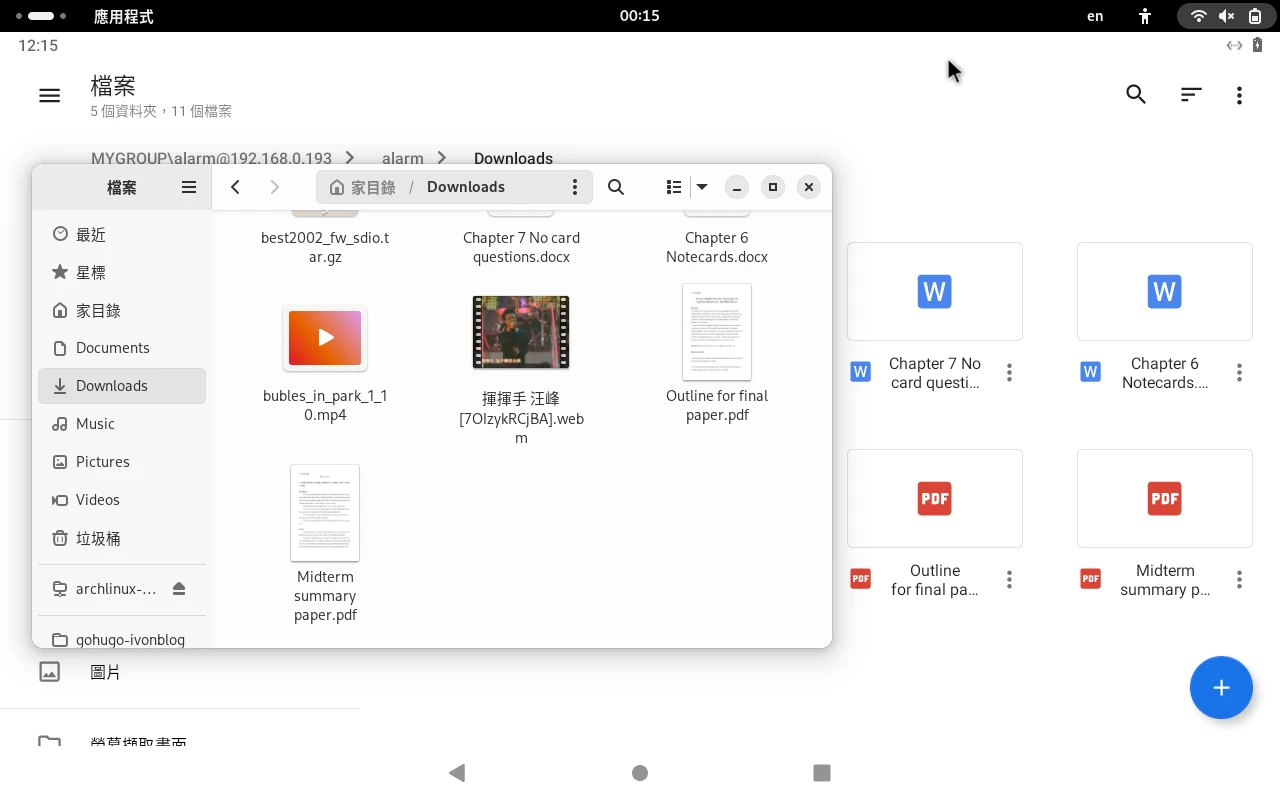Click the search magnifier in Android Files
Image resolution: width=1280 pixels, height=800 pixels.
coord(1136,95)
